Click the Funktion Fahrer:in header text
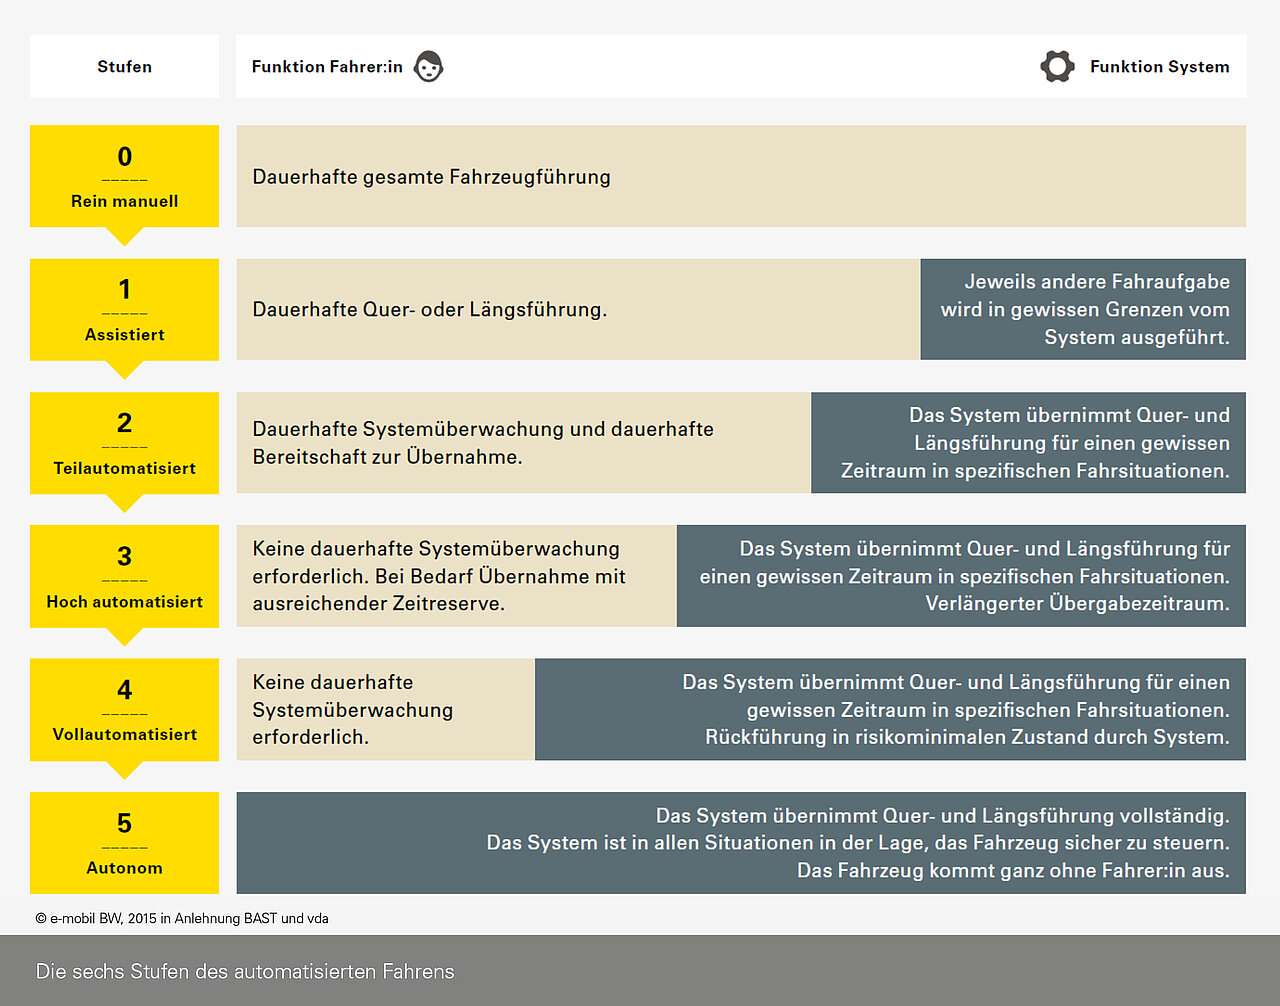The width and height of the screenshot is (1280, 1006). 329,66
